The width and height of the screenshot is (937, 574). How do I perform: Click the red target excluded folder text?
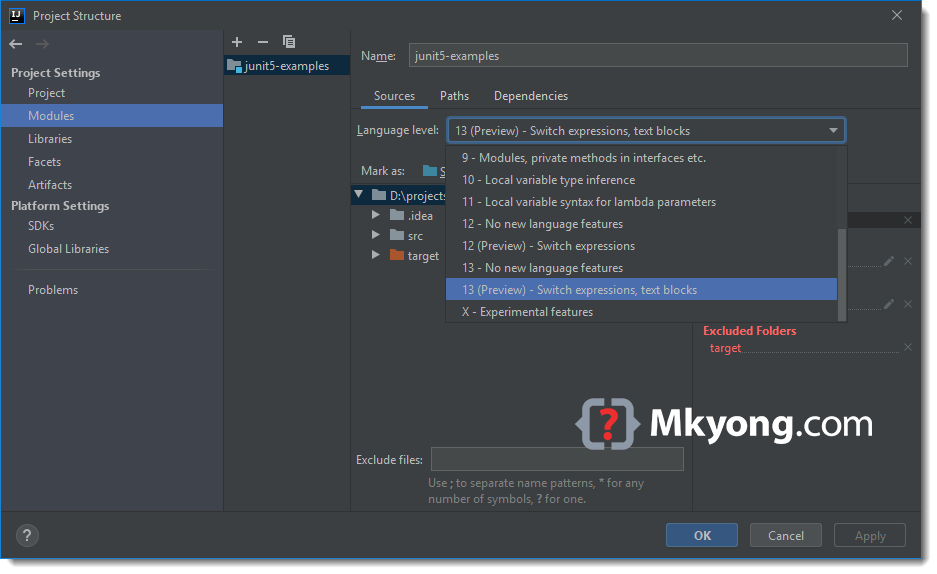[725, 348]
